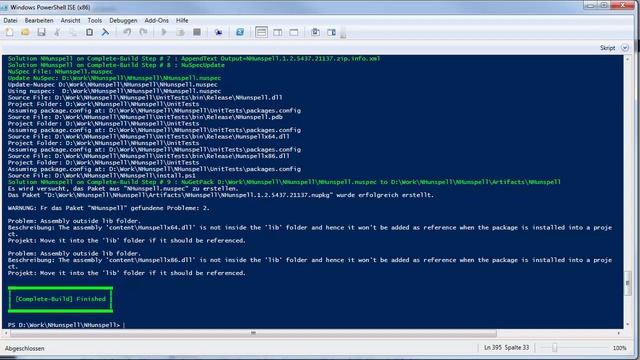Click line mentioning Hunspellx86.dll description
This screenshot has height=360, width=640.
309,260
